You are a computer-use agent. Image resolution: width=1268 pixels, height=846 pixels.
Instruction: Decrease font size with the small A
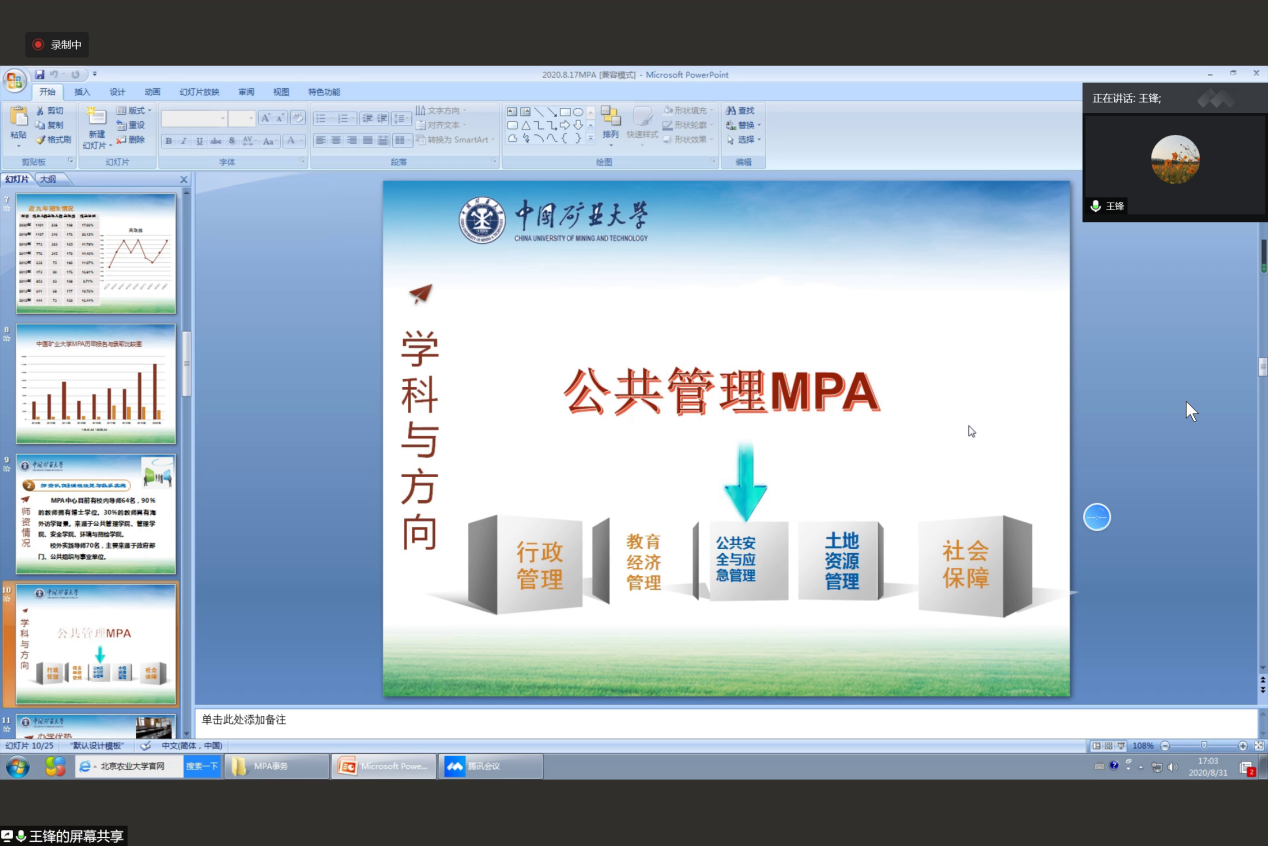coord(280,118)
